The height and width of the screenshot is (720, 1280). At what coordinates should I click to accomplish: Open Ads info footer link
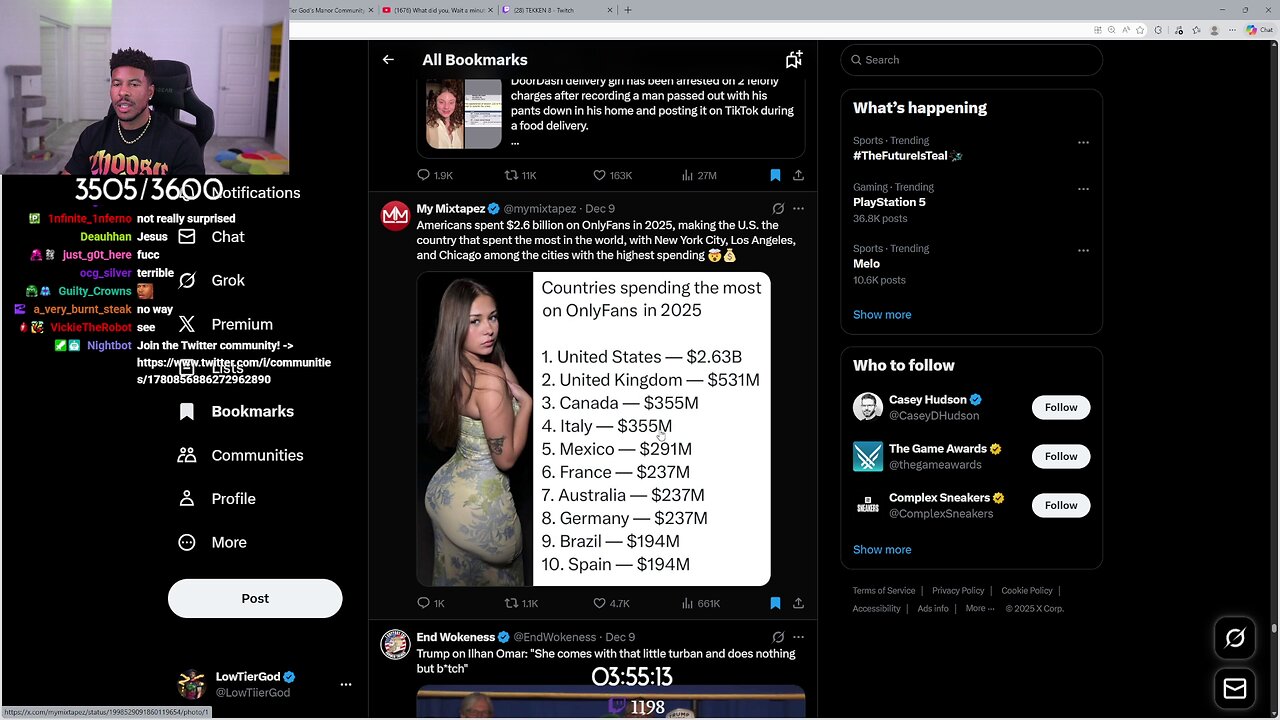[933, 608]
